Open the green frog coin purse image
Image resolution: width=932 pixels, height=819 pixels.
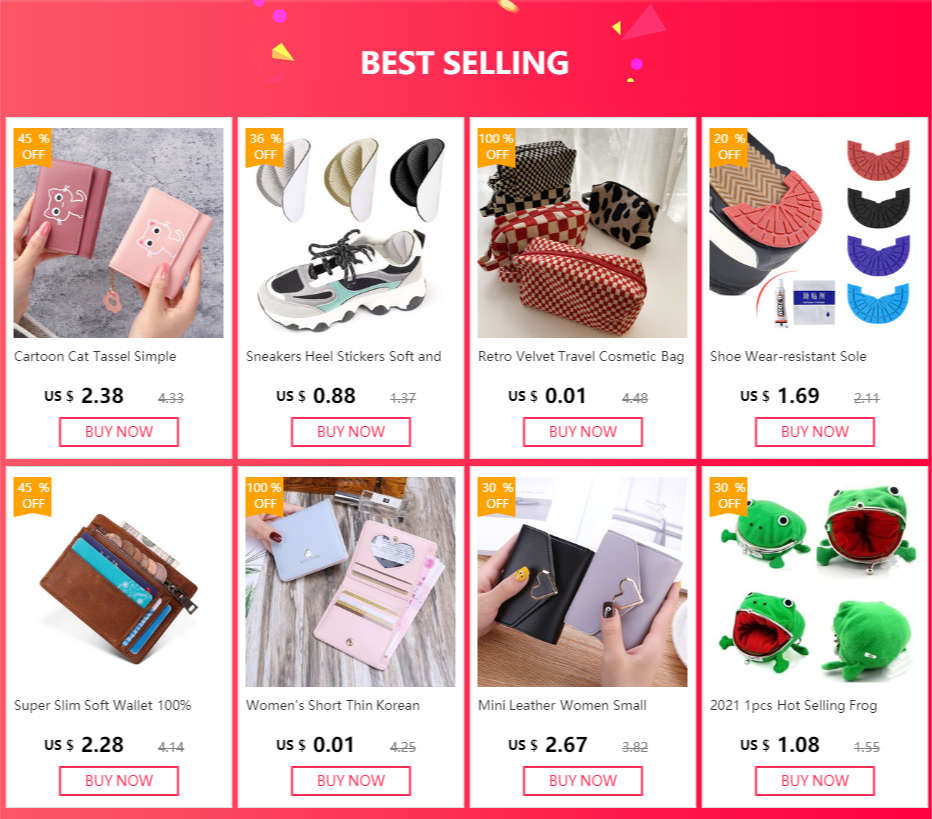(x=815, y=582)
